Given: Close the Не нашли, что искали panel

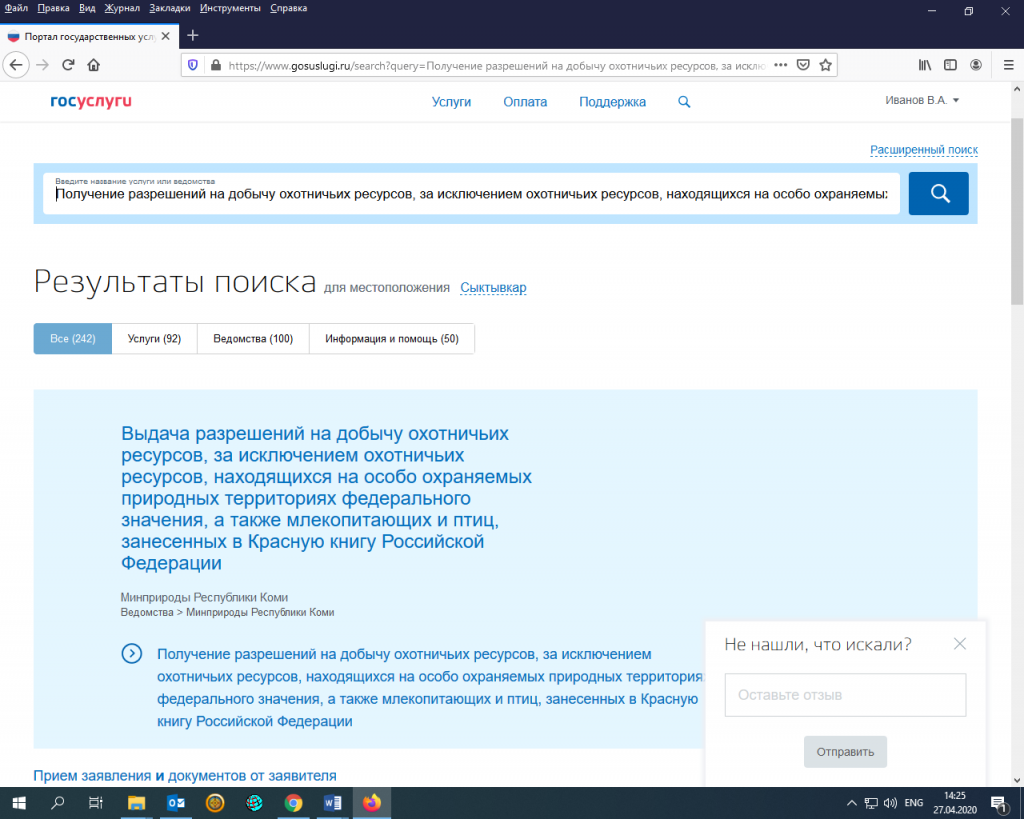Looking at the screenshot, I should [x=960, y=644].
